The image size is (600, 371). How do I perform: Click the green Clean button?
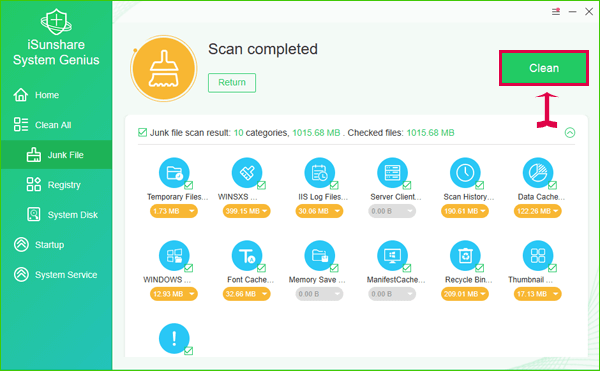pyautogui.click(x=544, y=68)
